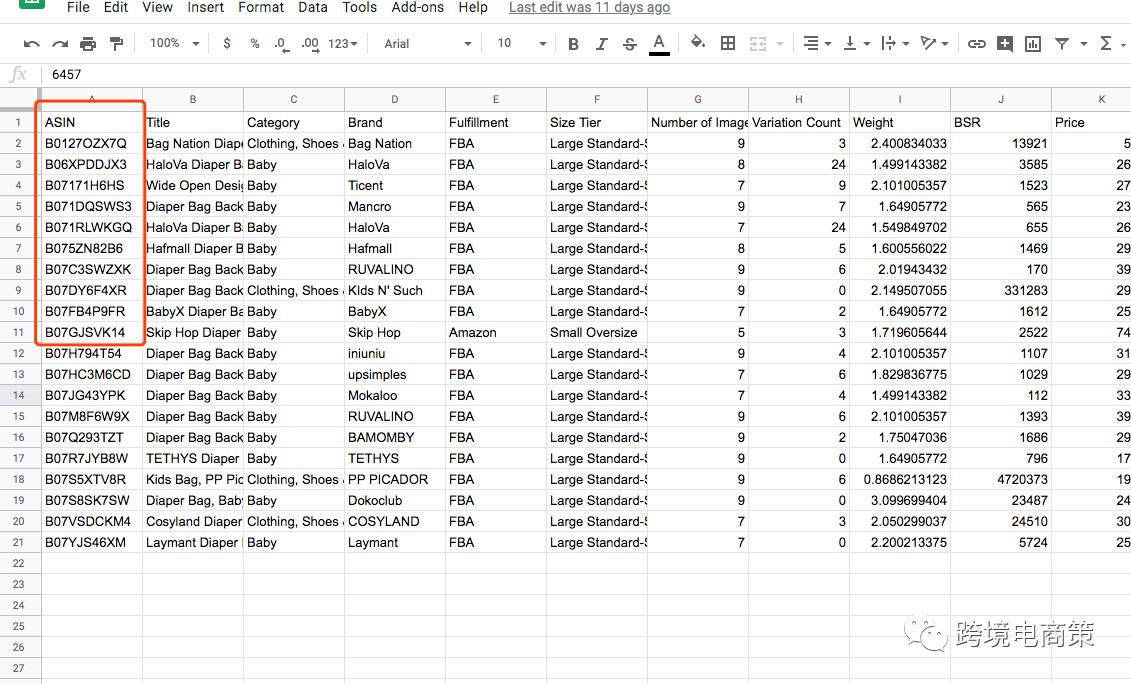Add a comment with the comment icon
Image resolution: width=1131 pixels, height=684 pixels.
point(1004,44)
